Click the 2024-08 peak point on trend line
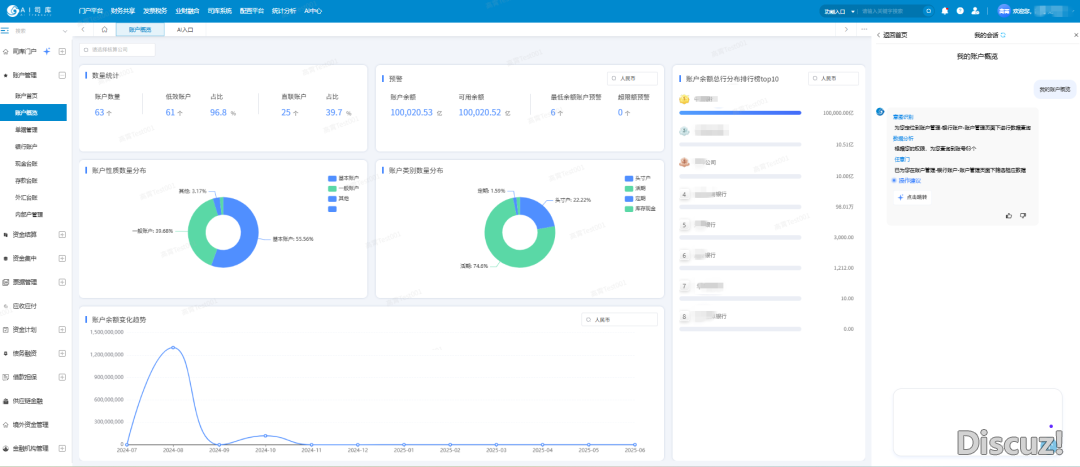 173,348
